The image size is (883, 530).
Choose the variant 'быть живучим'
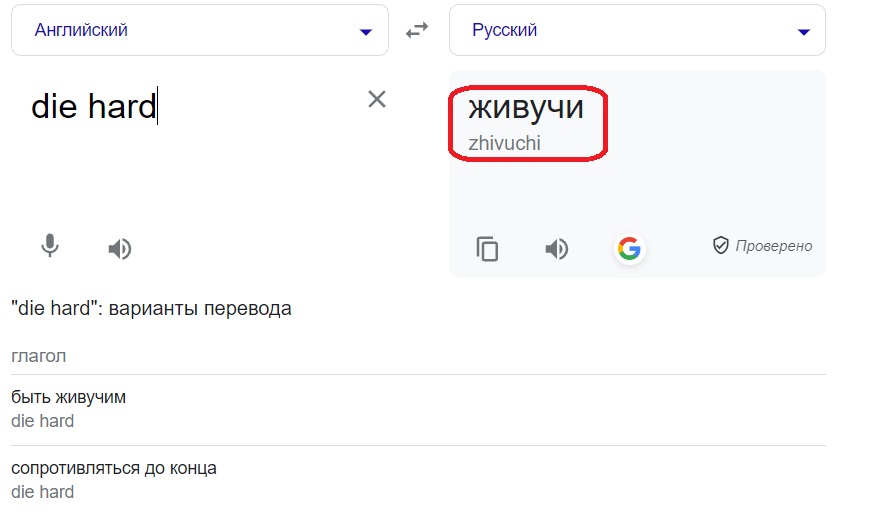(69, 397)
